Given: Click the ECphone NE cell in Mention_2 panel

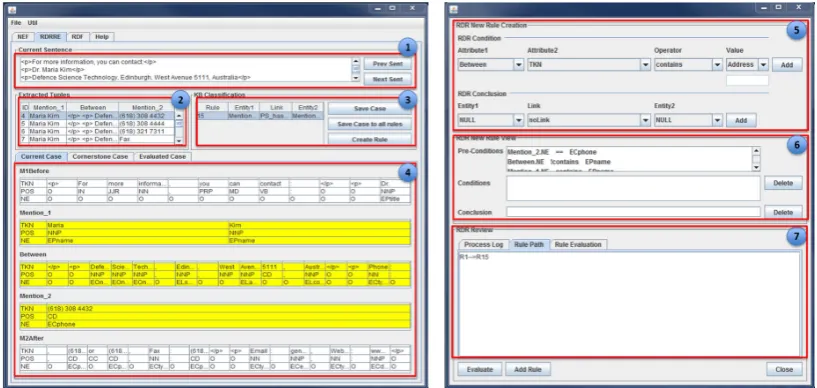Looking at the screenshot, I should point(228,324).
